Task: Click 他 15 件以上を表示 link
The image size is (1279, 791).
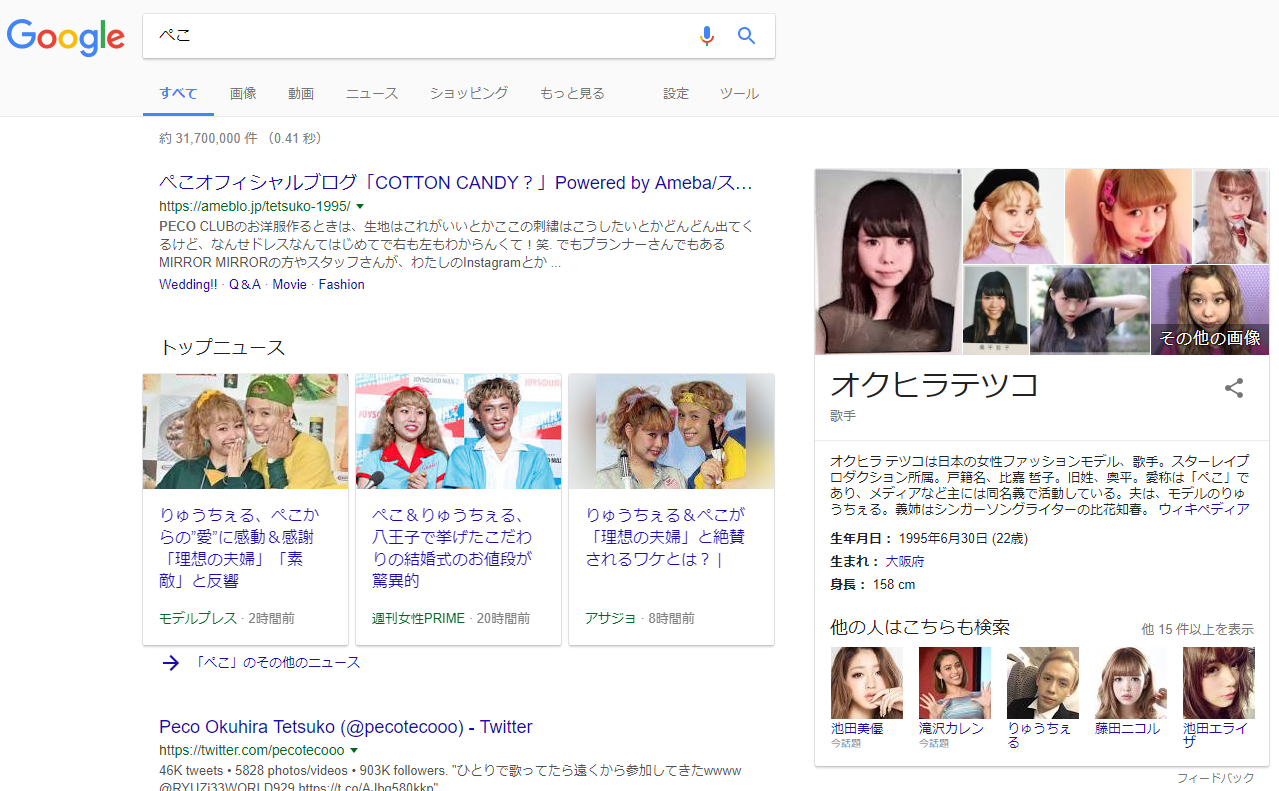Action: 1198,630
